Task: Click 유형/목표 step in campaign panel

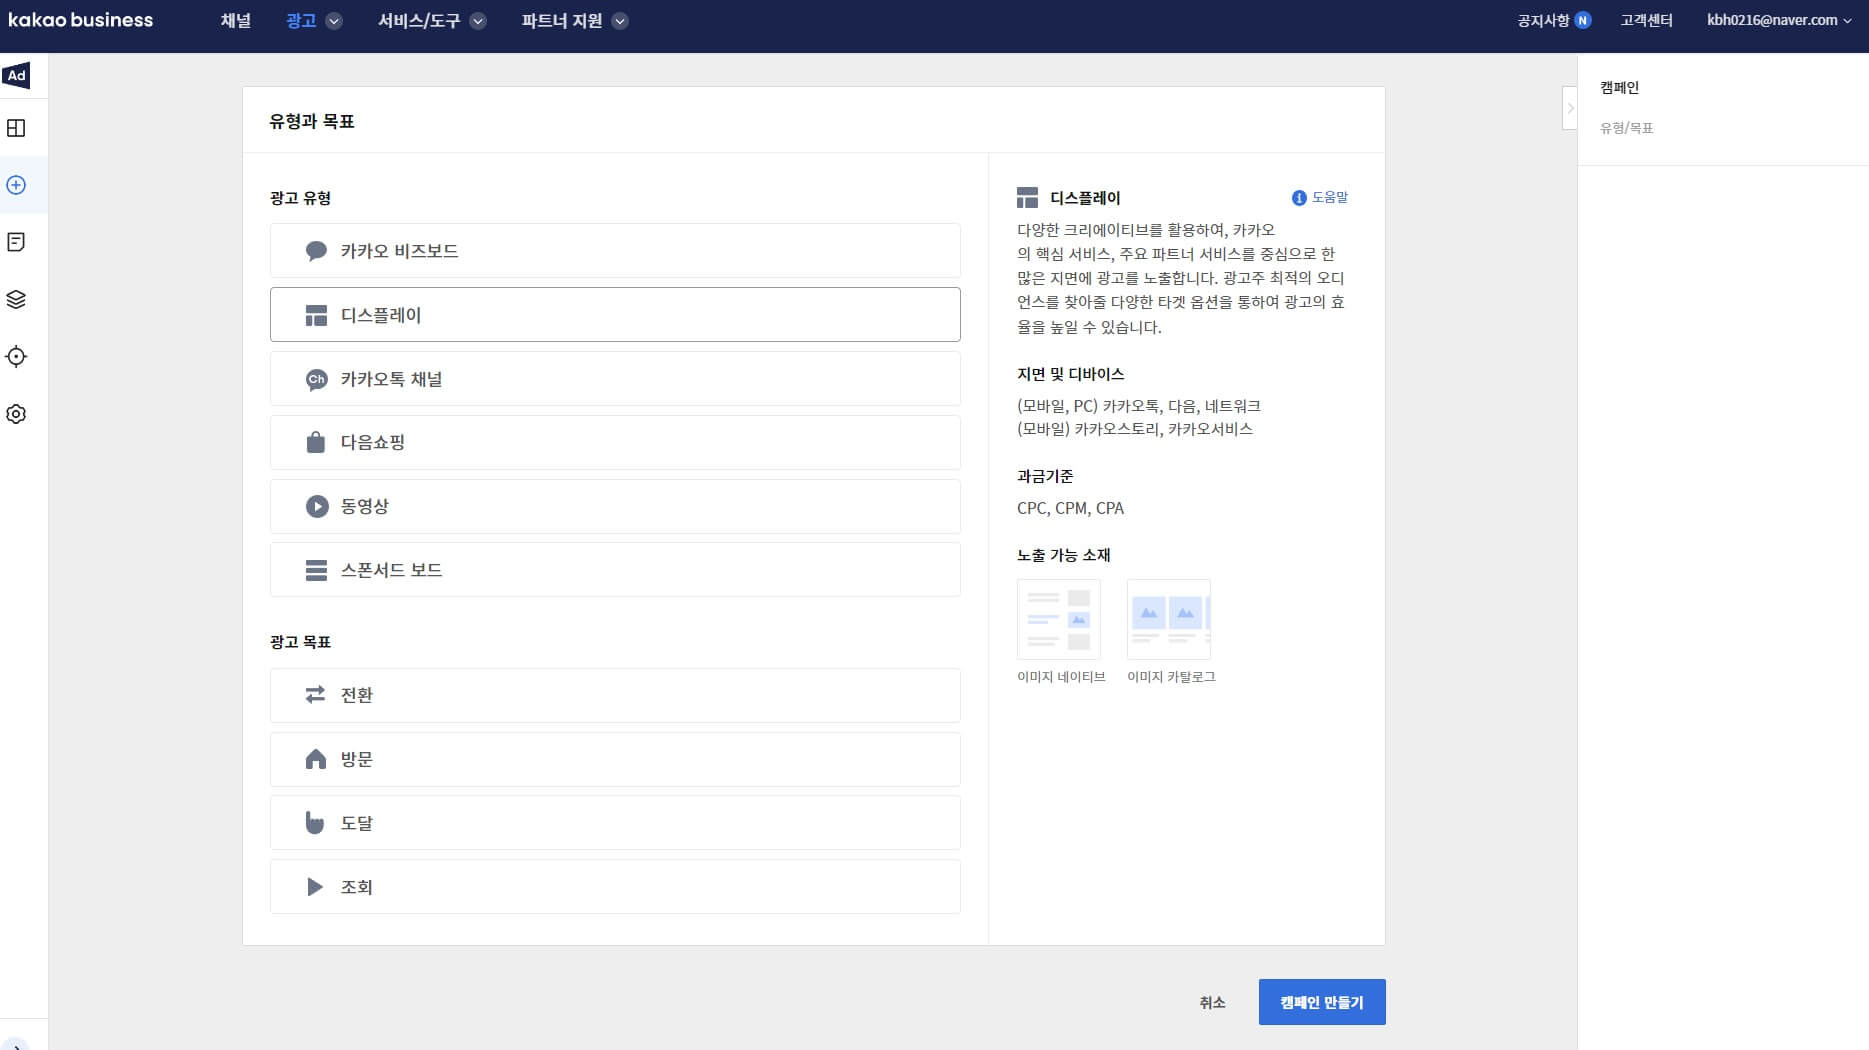Action: 1626,128
